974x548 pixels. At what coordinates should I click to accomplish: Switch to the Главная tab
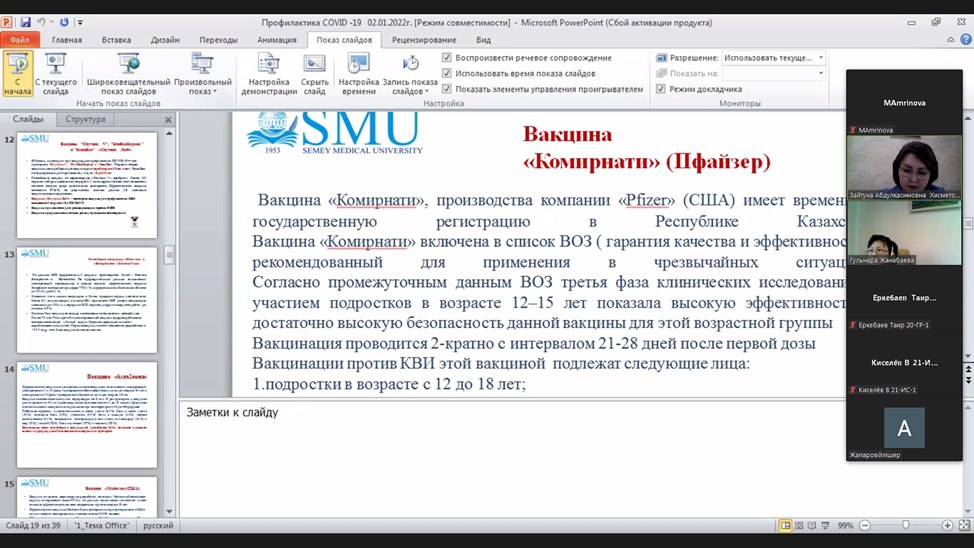coord(66,40)
